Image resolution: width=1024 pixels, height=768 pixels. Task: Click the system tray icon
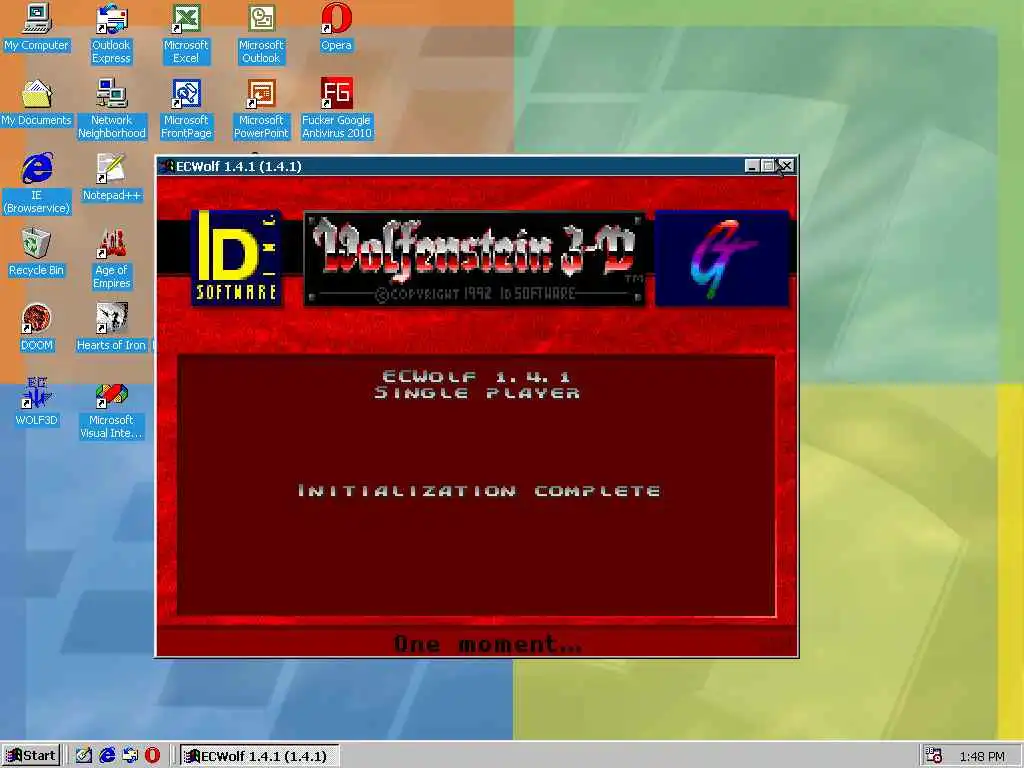pos(933,756)
